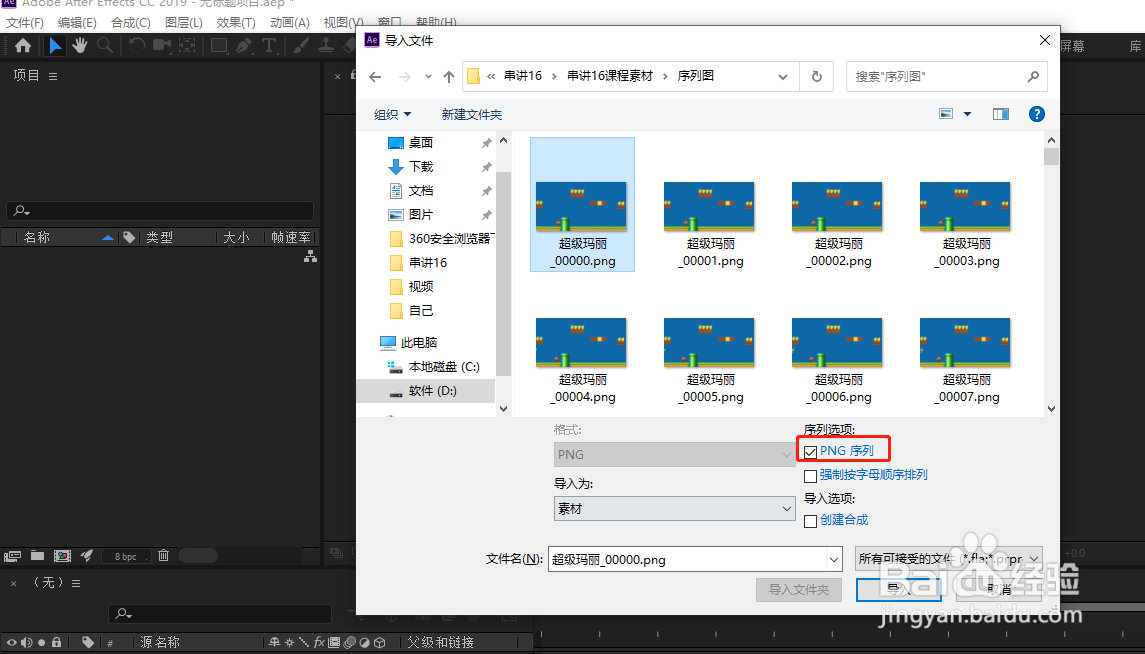This screenshot has height=654, width=1145.
Task: Select the Unified Camera tool
Action: (161, 46)
